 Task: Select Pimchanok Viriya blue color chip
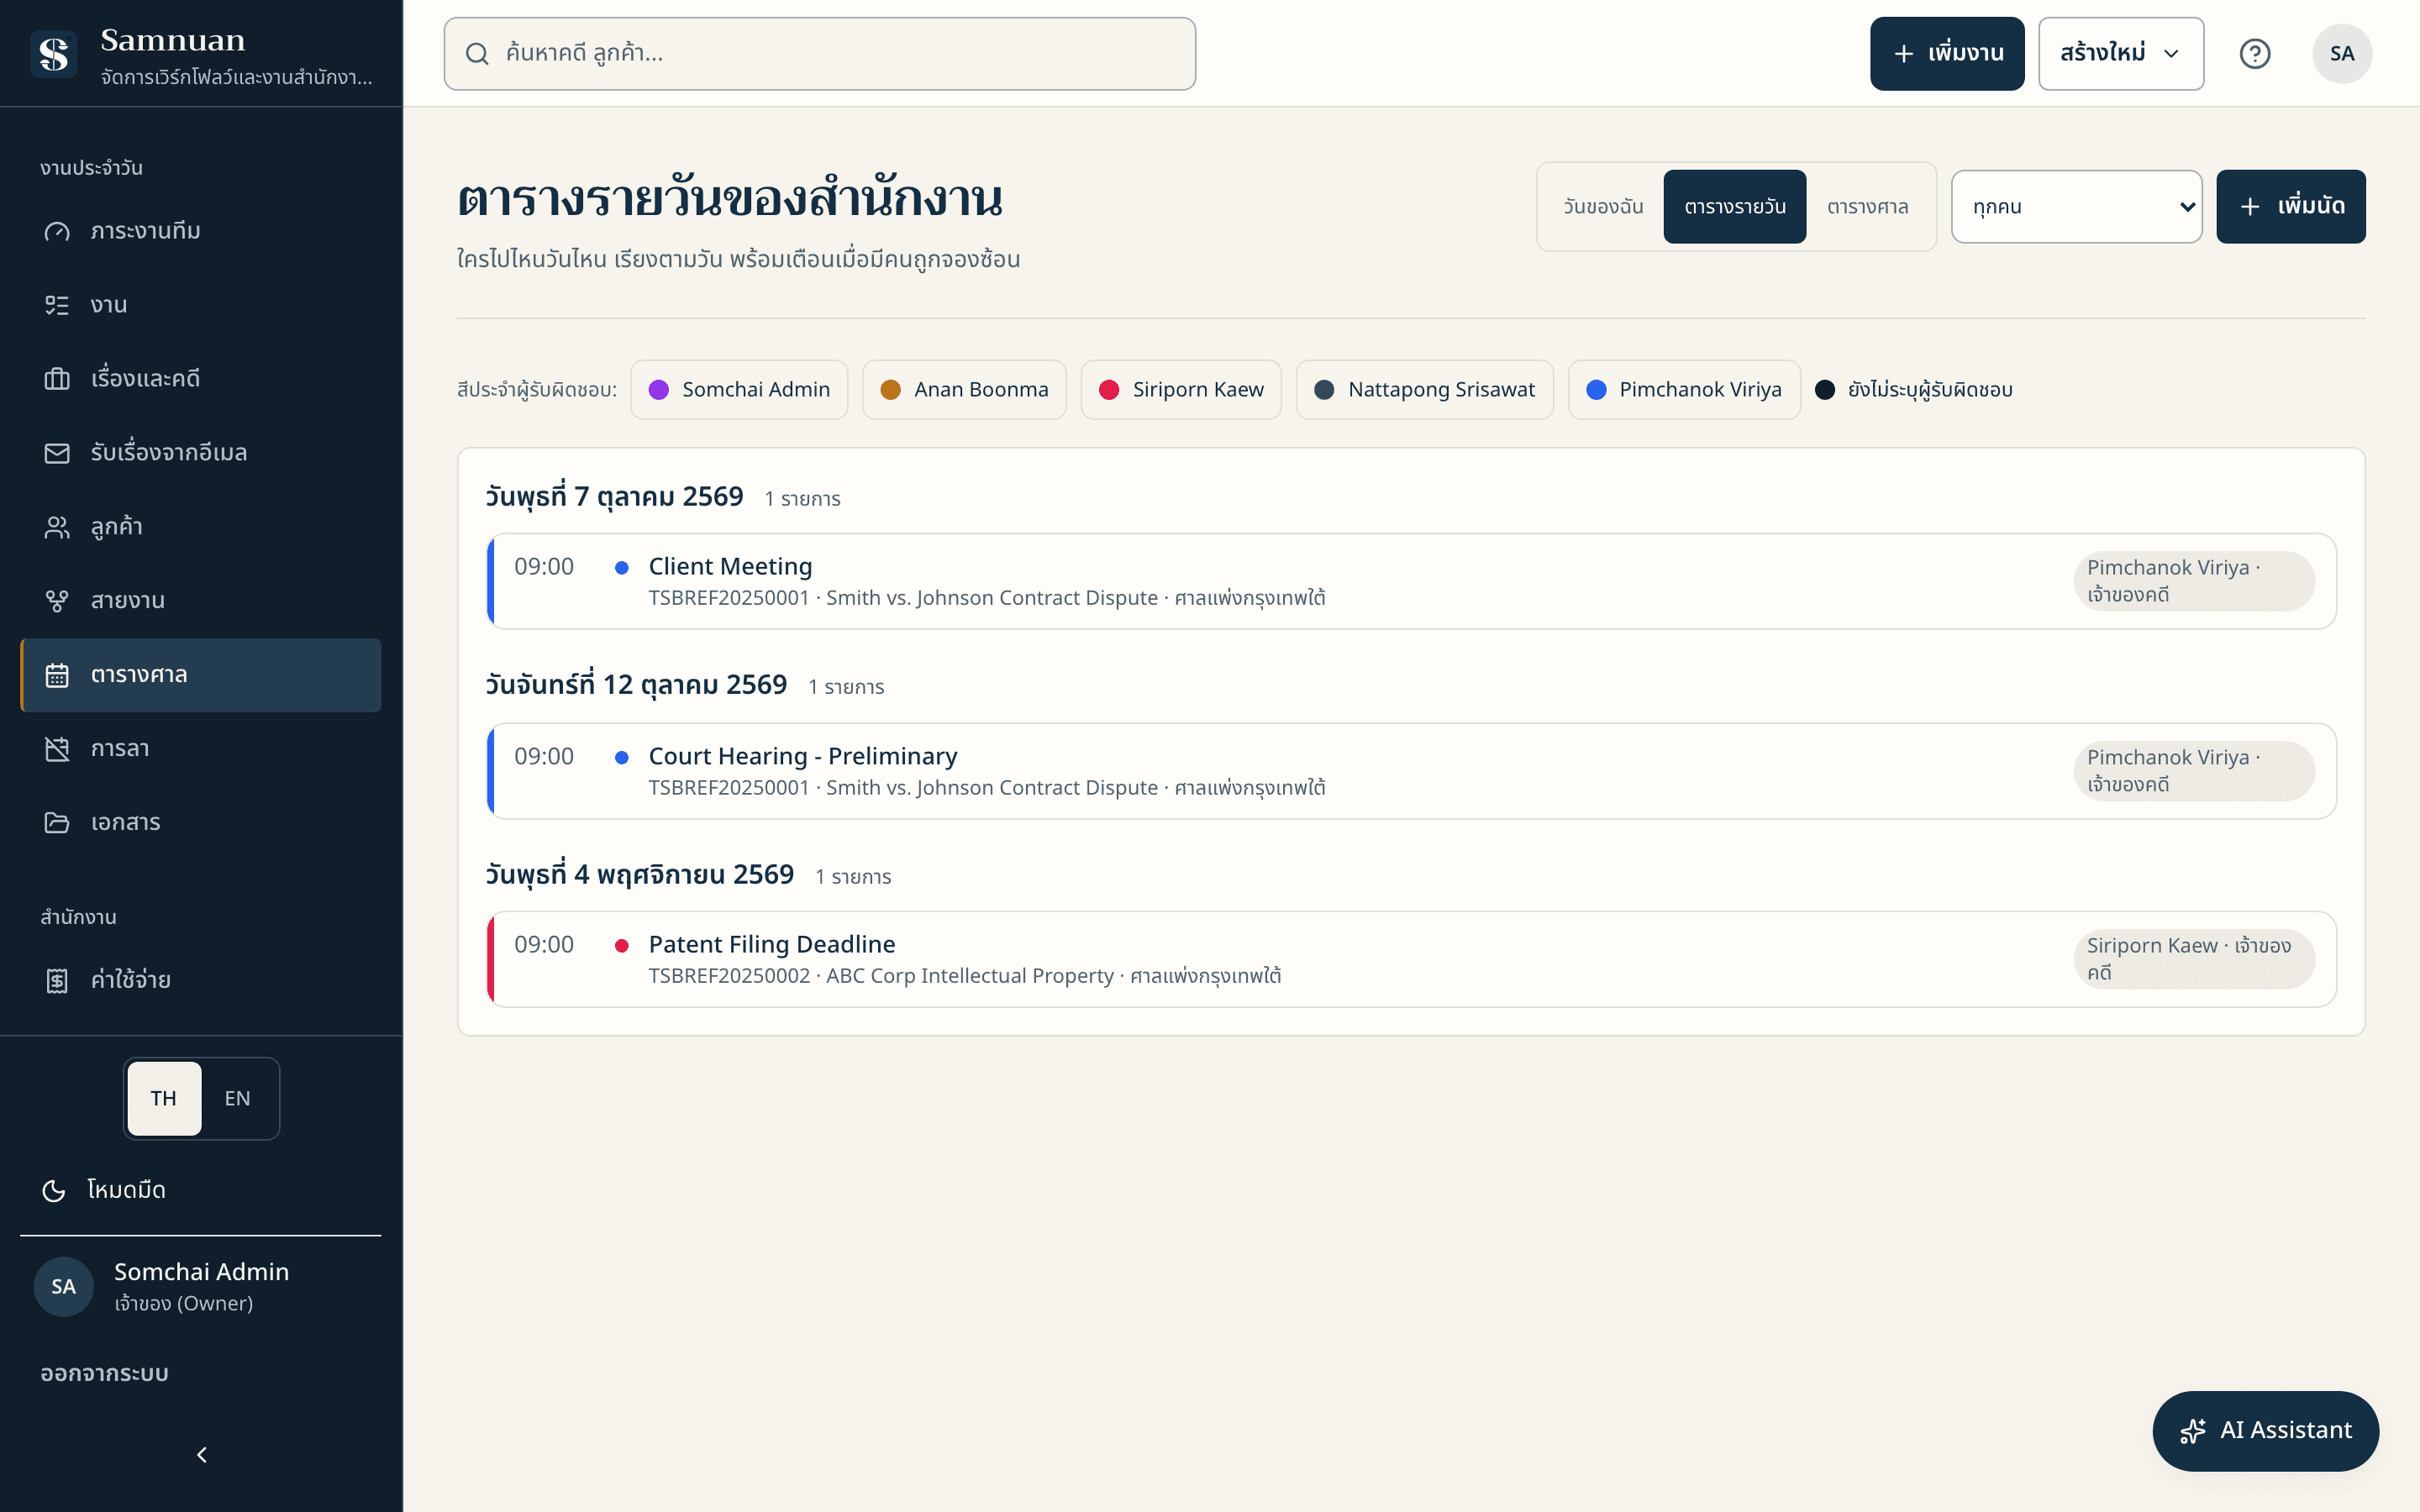[1684, 390]
